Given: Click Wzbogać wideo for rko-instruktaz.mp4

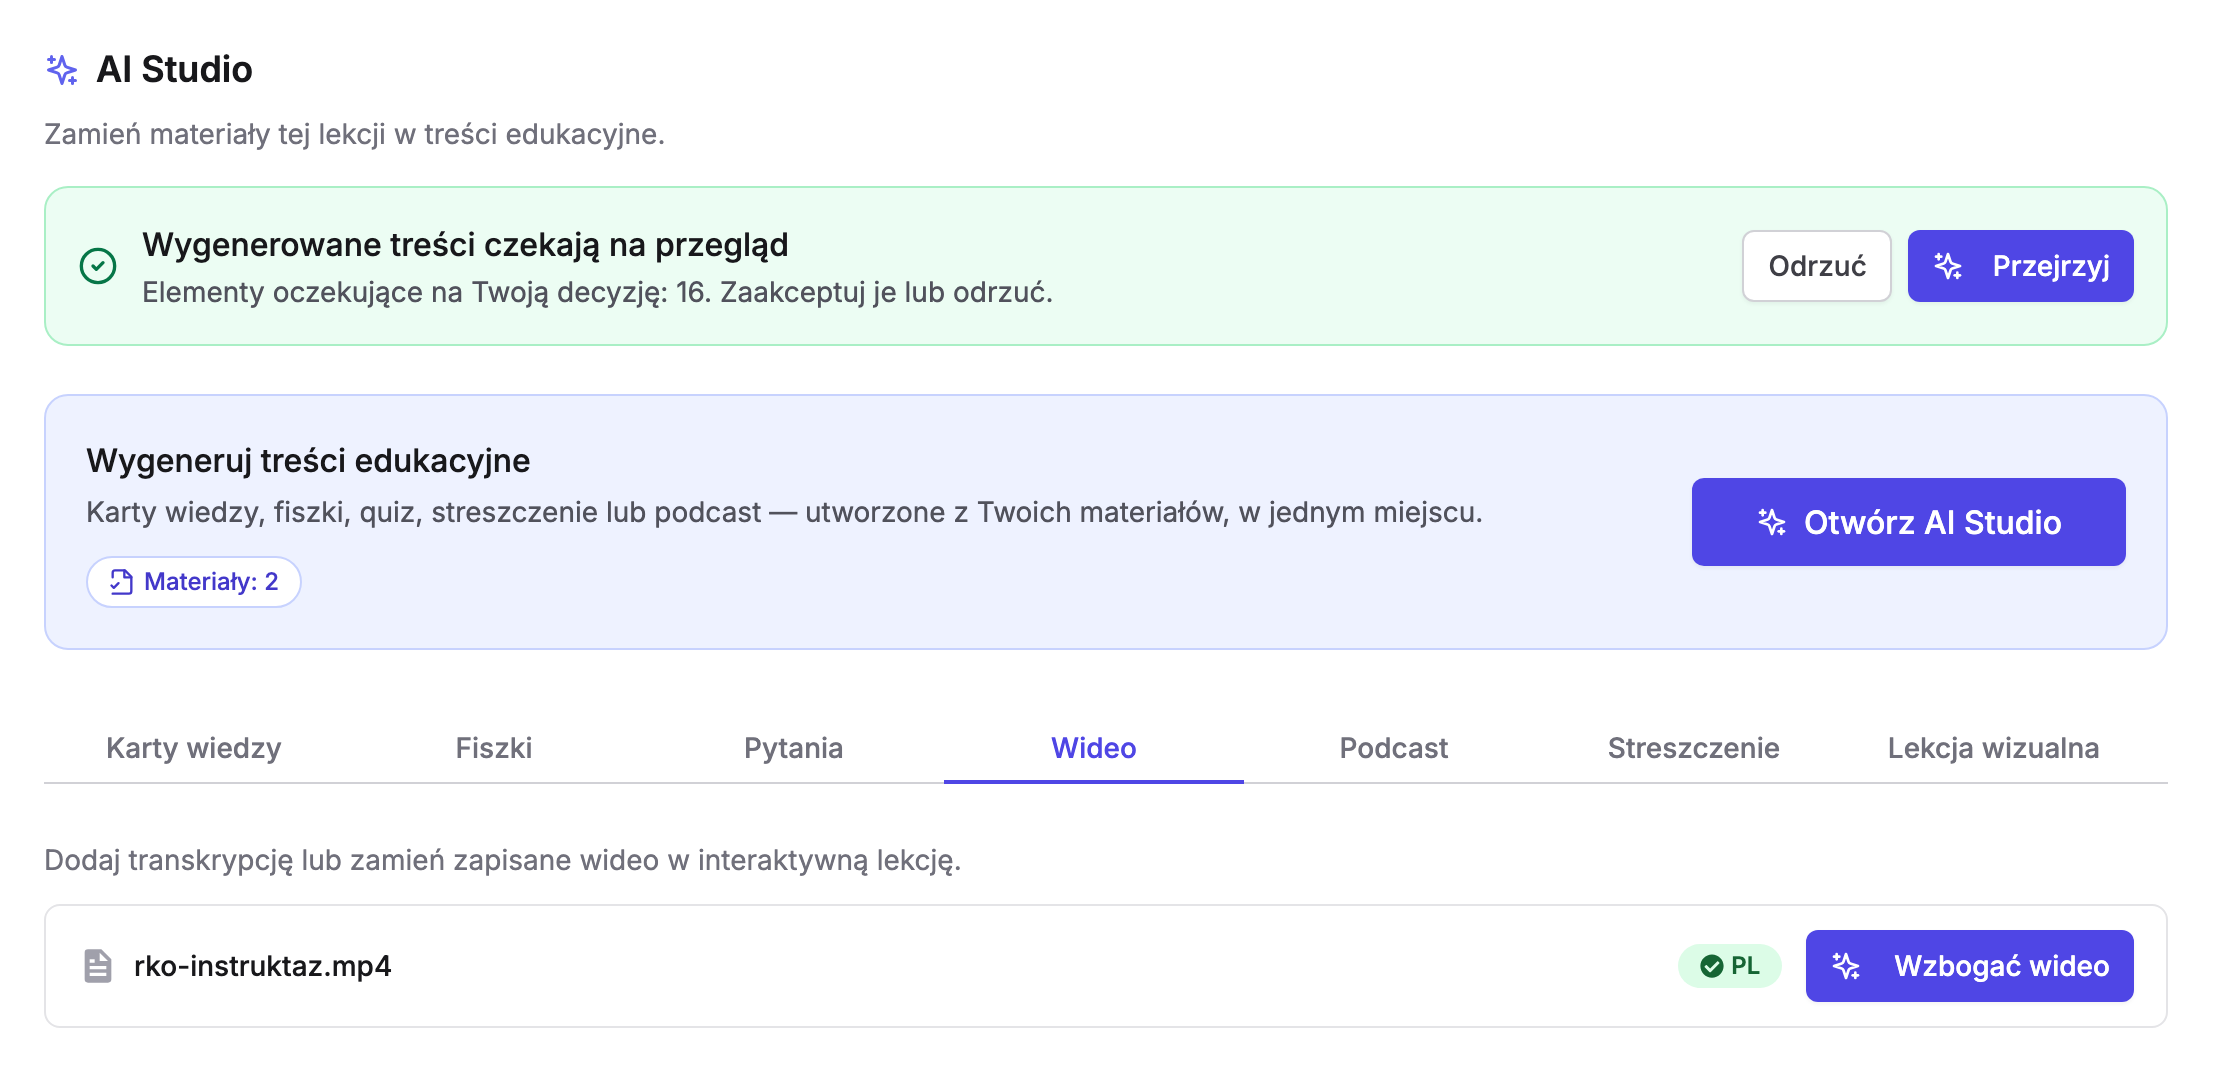Looking at the screenshot, I should (x=1970, y=966).
